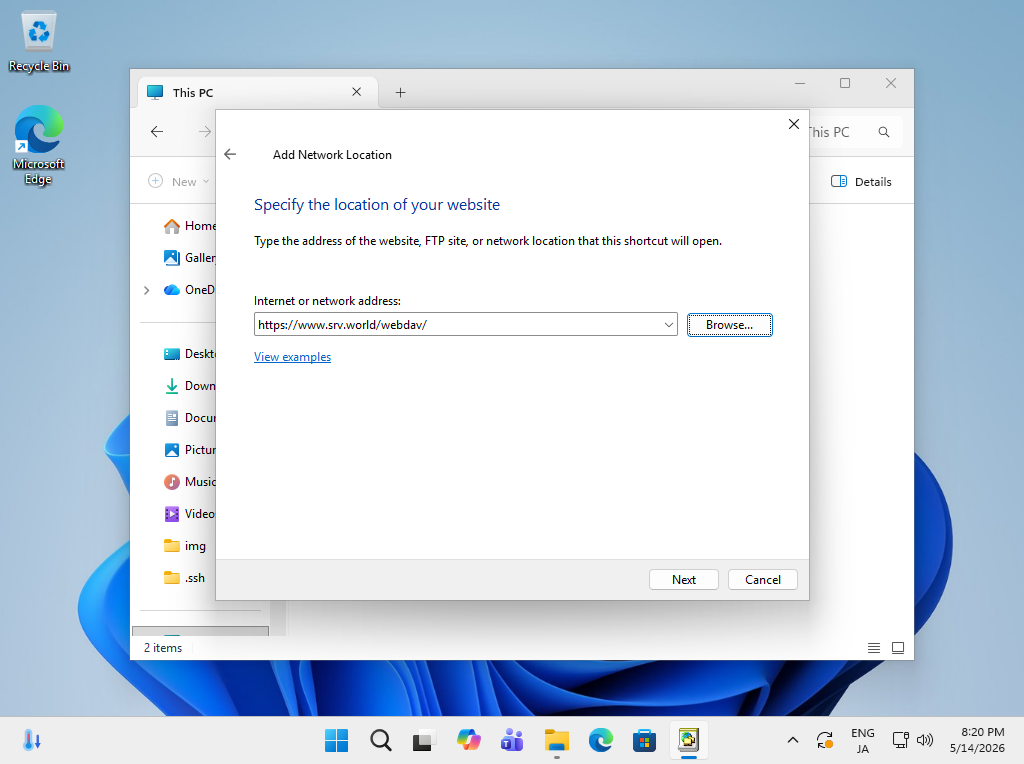This screenshot has width=1024, height=764.
Task: Open the network address history dropdown
Action: [x=669, y=325]
